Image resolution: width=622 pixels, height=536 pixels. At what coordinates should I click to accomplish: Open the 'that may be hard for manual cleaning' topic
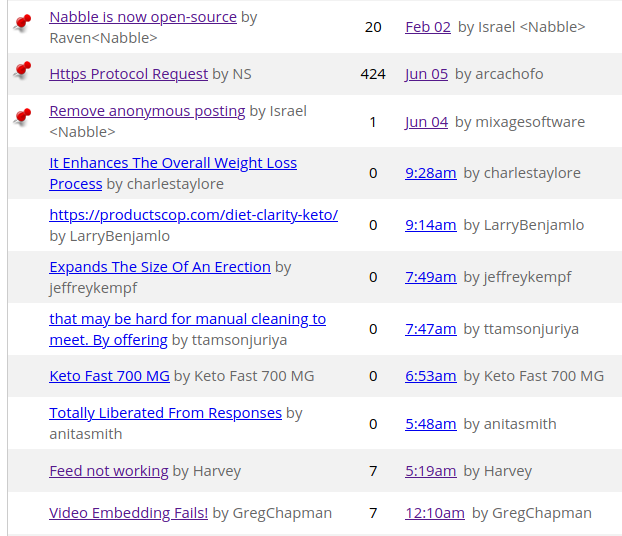tap(187, 319)
